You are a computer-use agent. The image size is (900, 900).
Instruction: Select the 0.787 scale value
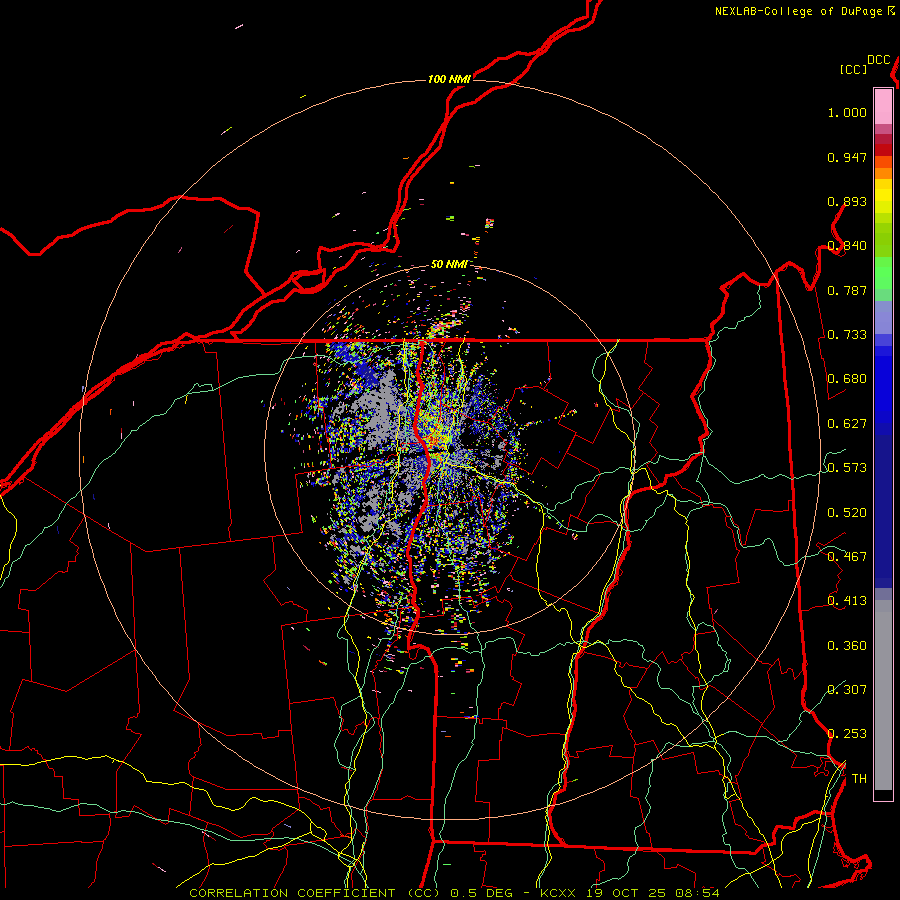847,290
